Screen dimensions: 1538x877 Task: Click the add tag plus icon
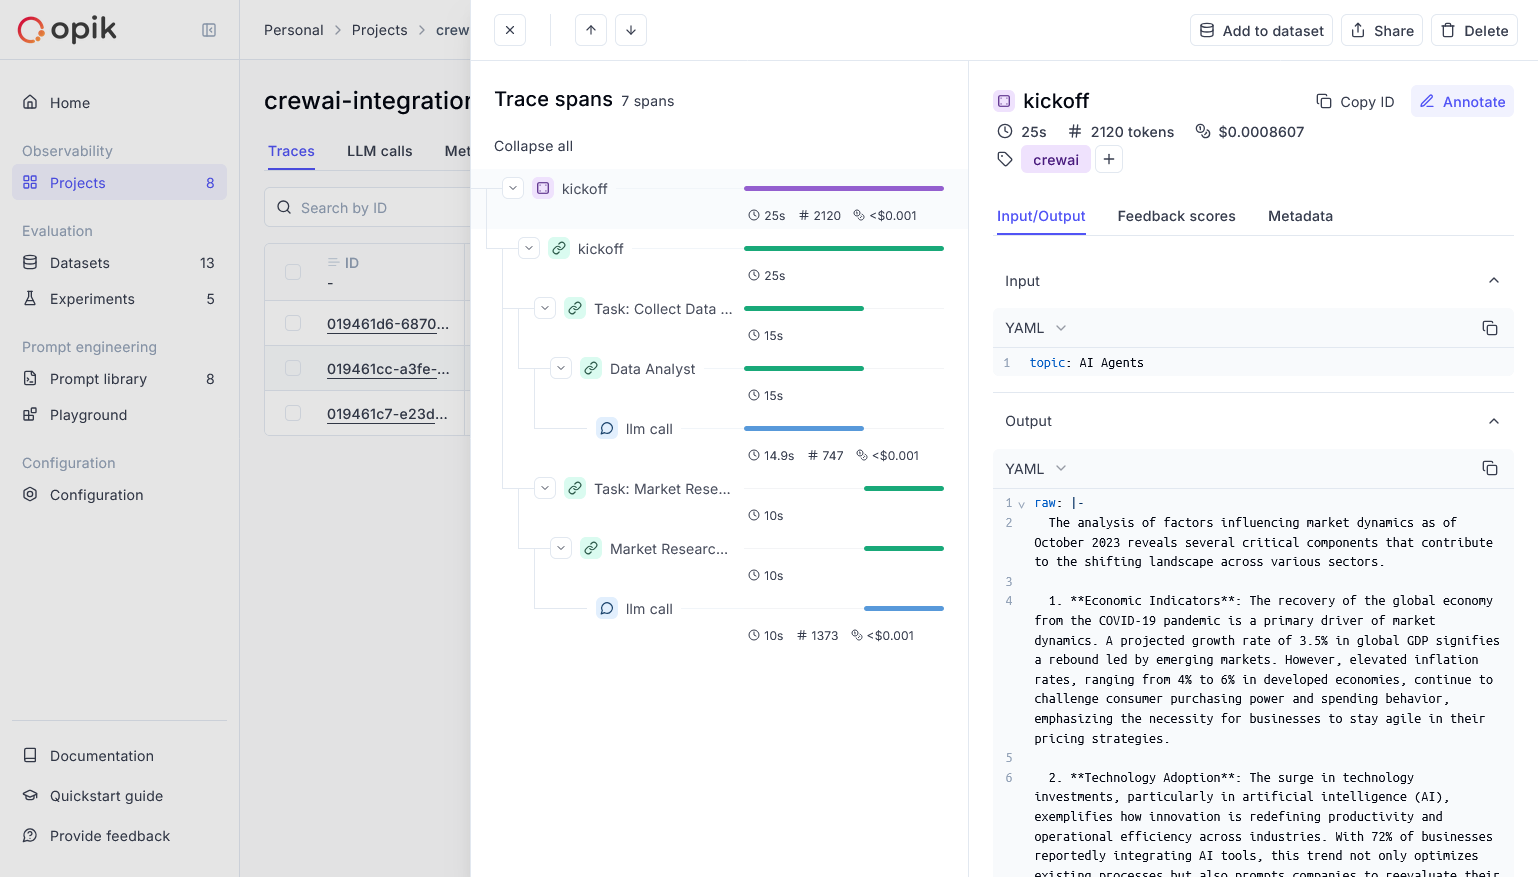[1109, 159]
